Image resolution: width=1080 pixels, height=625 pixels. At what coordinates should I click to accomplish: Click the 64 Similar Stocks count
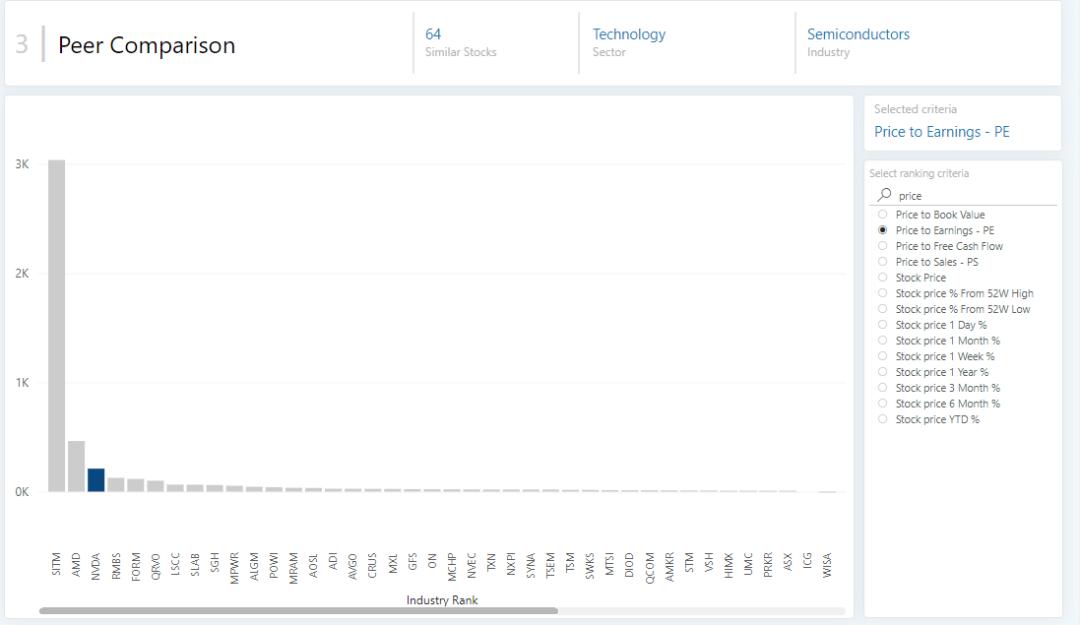(433, 34)
